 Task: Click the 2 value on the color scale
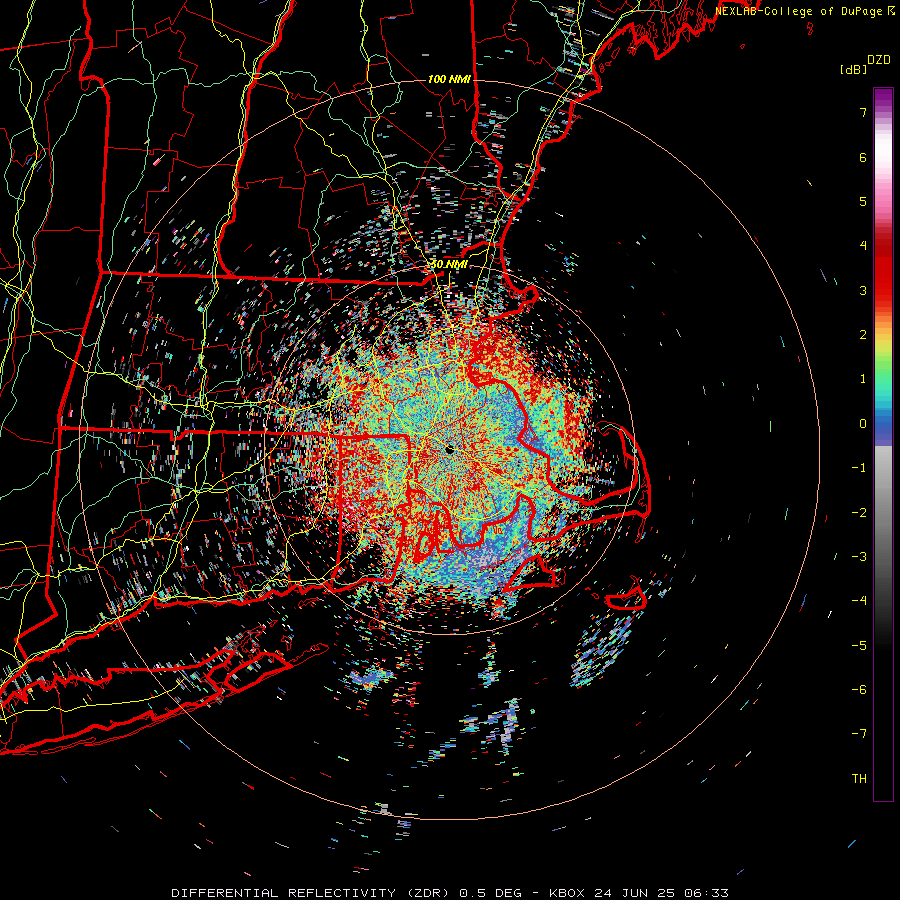(x=863, y=335)
